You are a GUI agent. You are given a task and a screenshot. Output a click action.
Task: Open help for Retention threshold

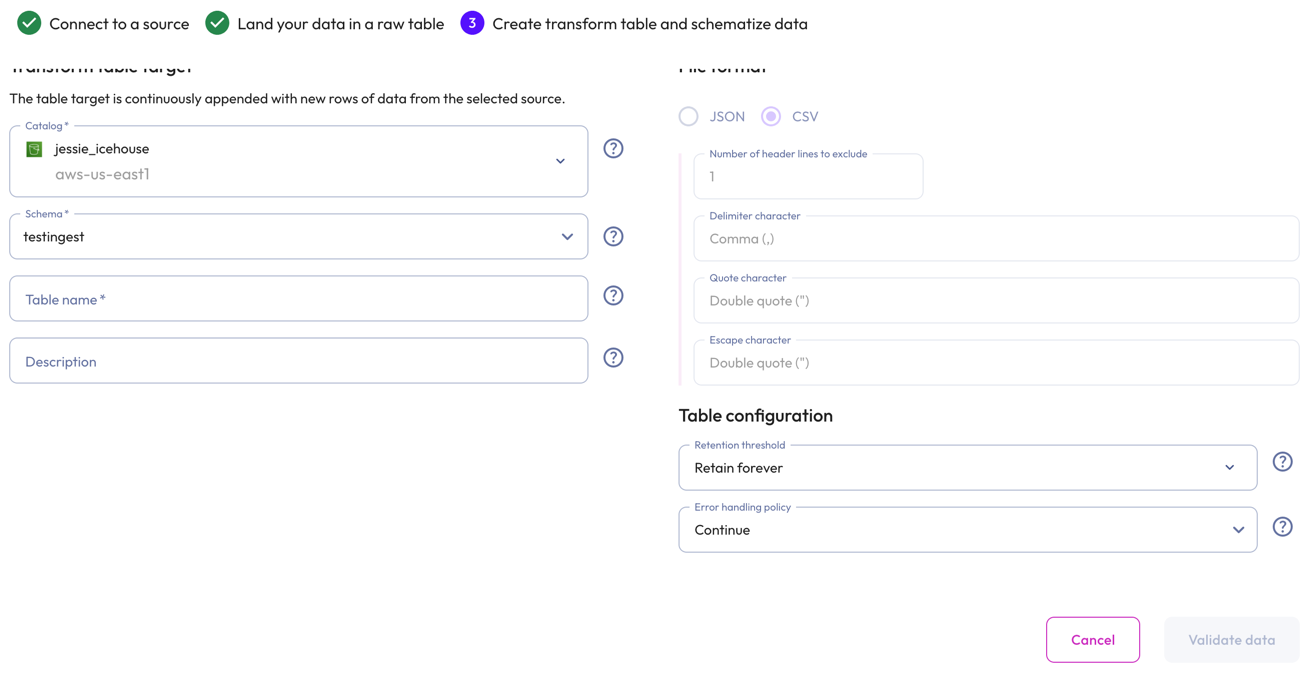(1282, 461)
